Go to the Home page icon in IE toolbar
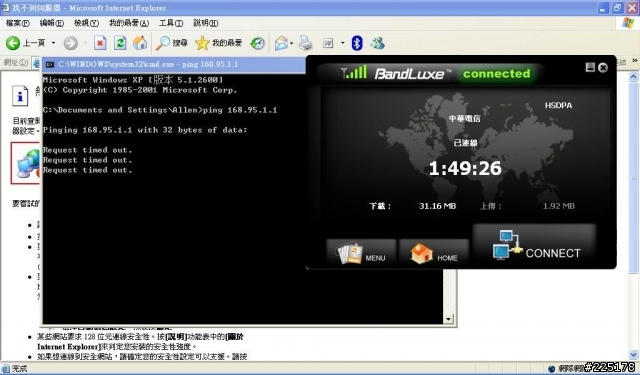The width and height of the screenshot is (640, 375). [x=140, y=43]
